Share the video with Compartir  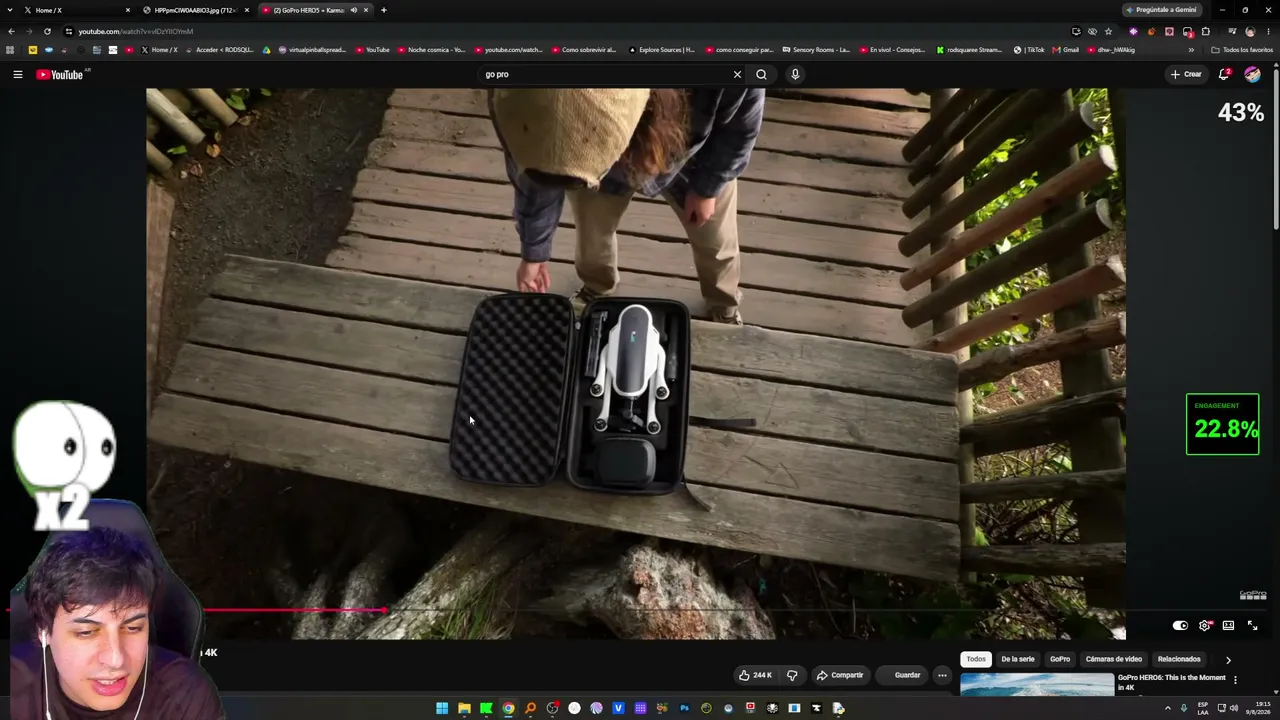tap(840, 675)
